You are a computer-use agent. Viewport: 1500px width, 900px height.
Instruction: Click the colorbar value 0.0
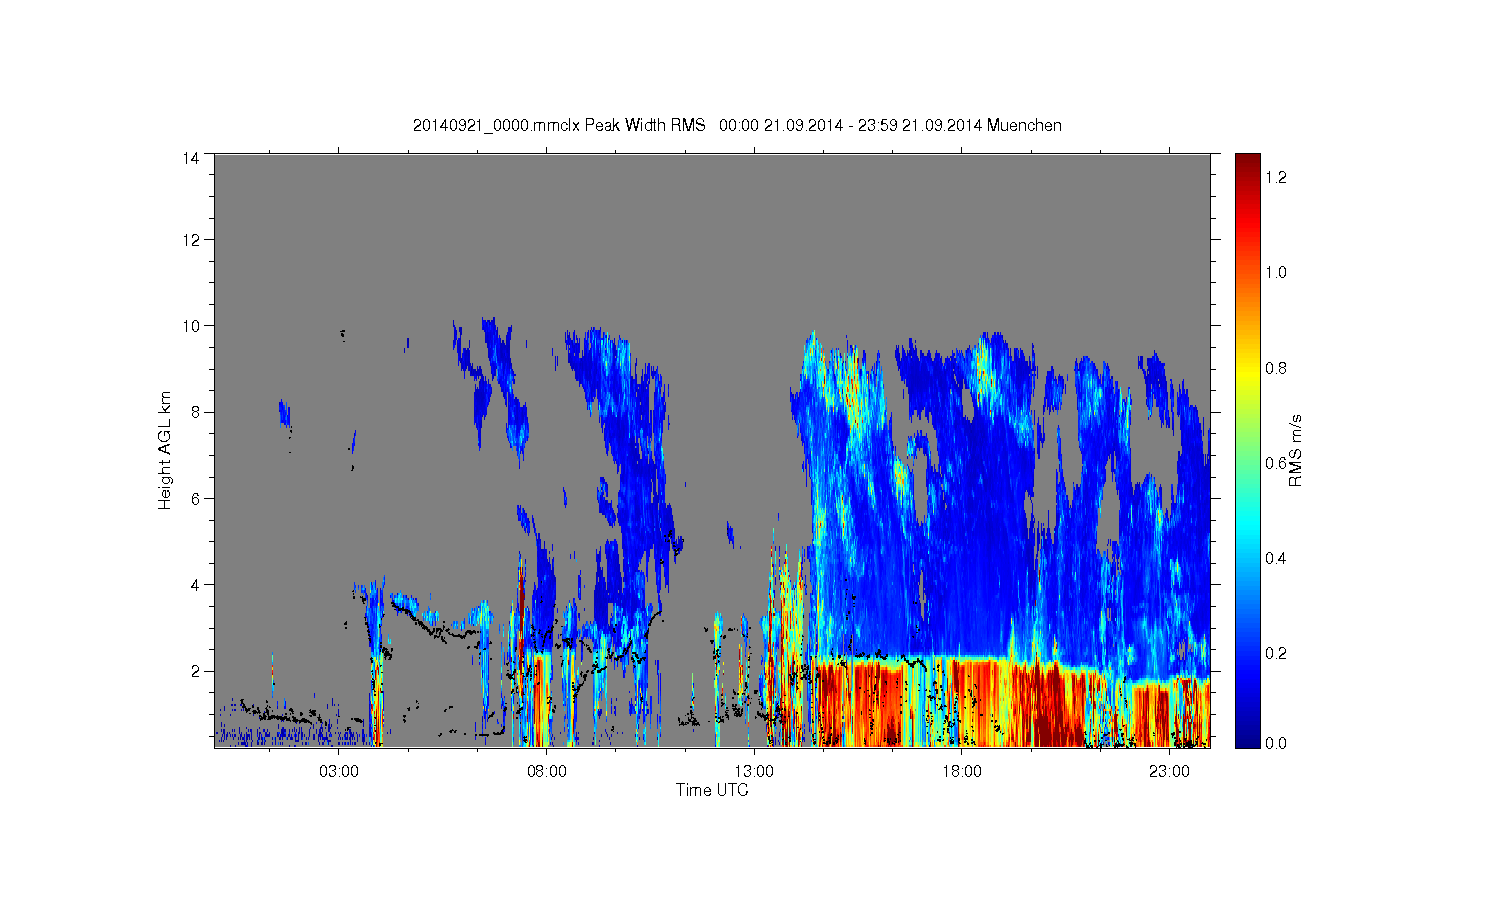[x=1276, y=743]
